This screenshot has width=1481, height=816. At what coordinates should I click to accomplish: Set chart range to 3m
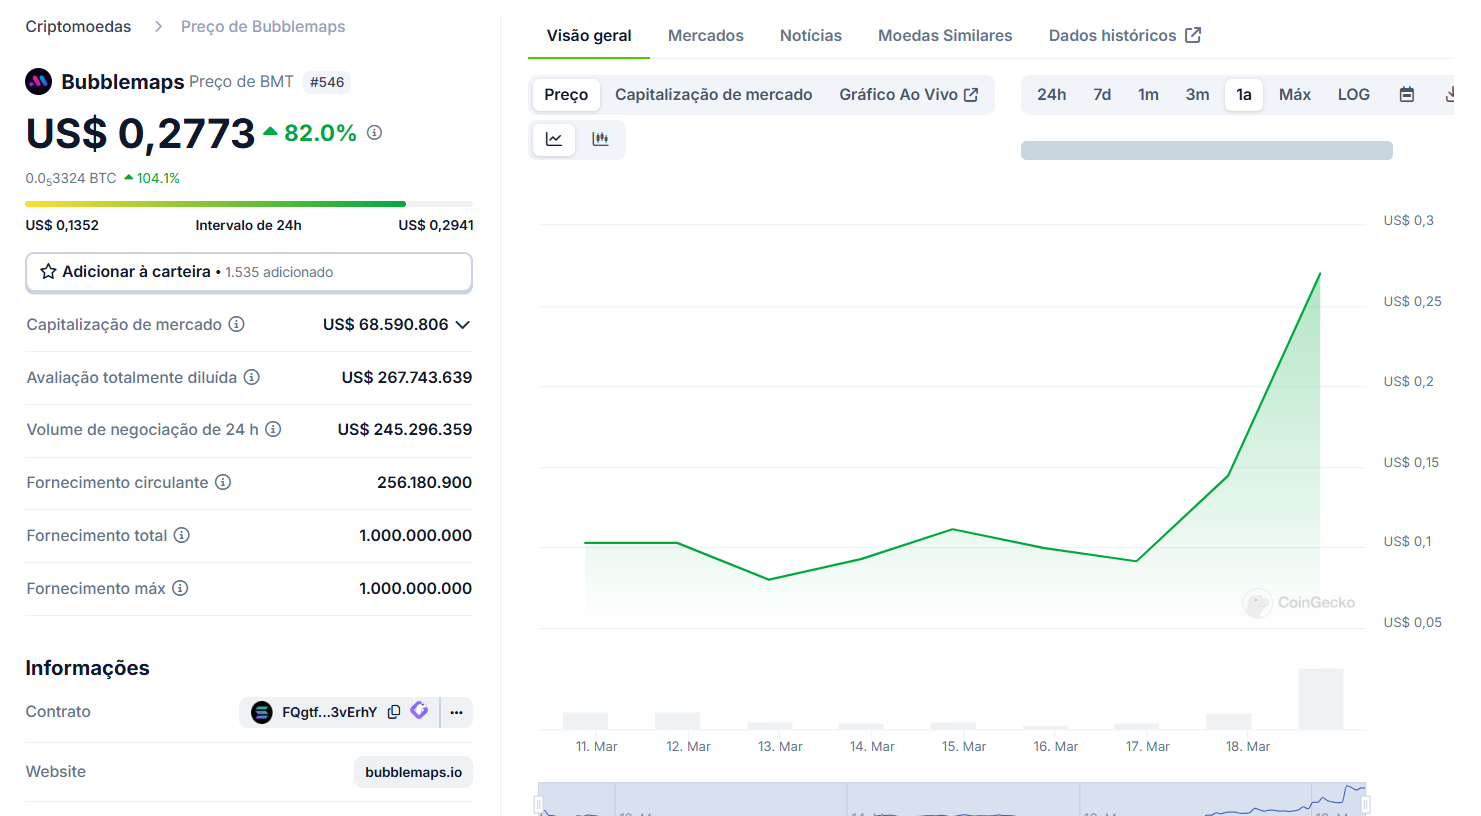click(x=1197, y=94)
